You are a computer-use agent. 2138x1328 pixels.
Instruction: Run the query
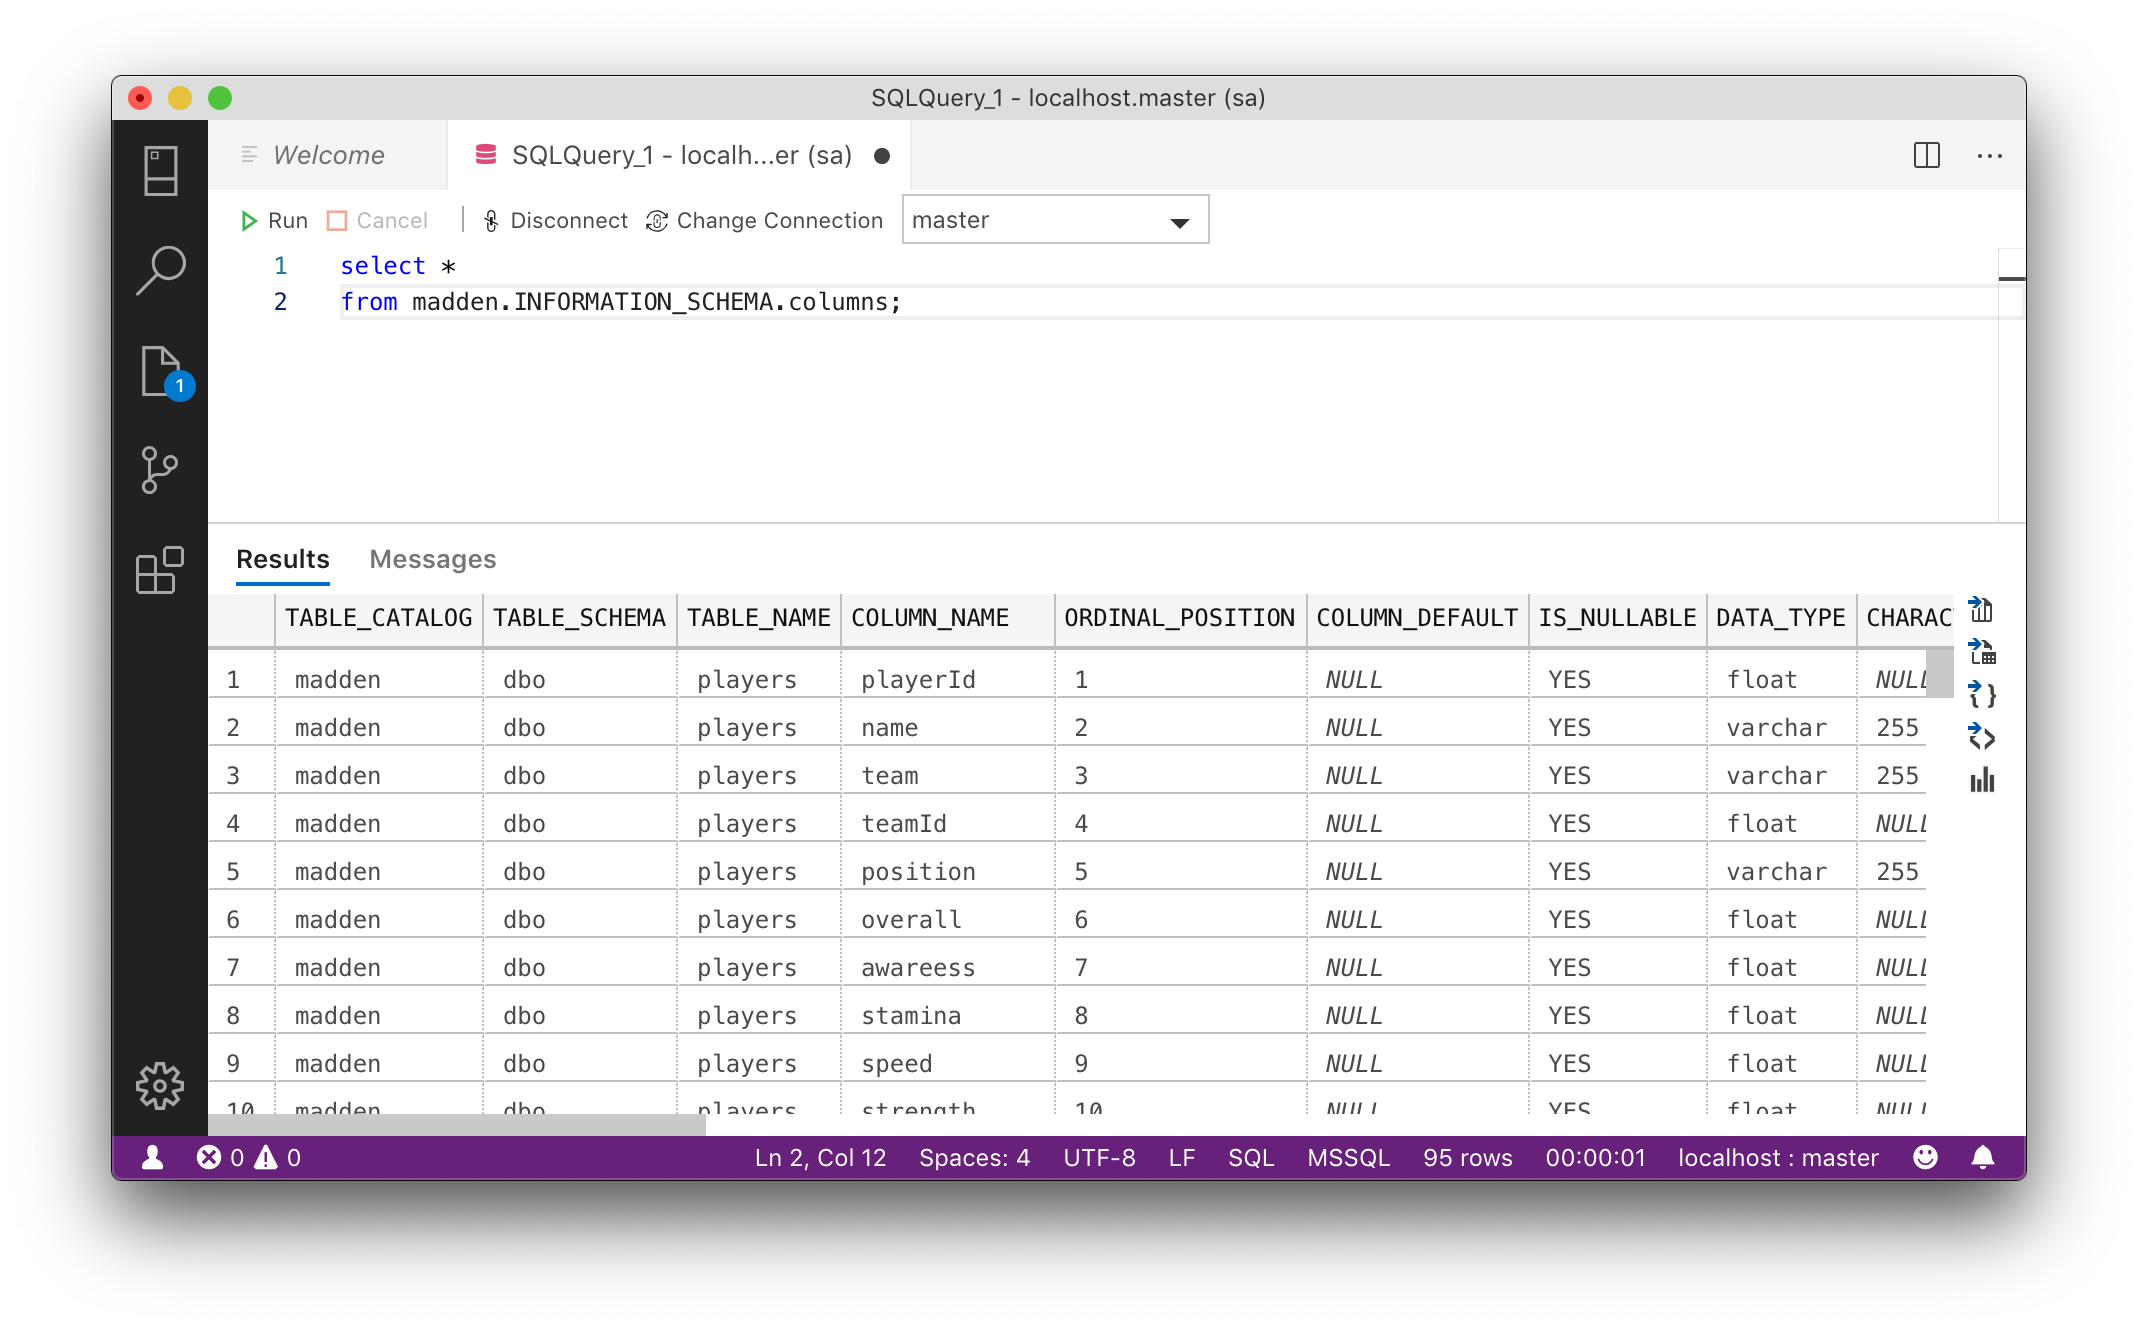[274, 220]
